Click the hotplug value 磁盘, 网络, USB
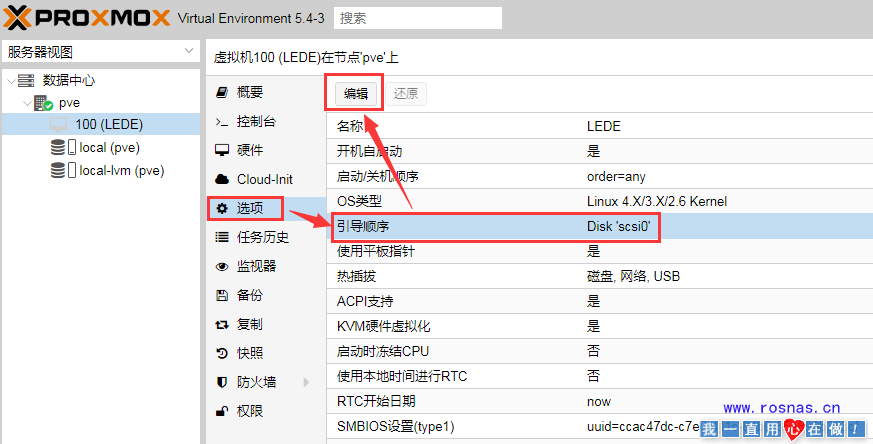The width and height of the screenshot is (873, 444). point(634,276)
